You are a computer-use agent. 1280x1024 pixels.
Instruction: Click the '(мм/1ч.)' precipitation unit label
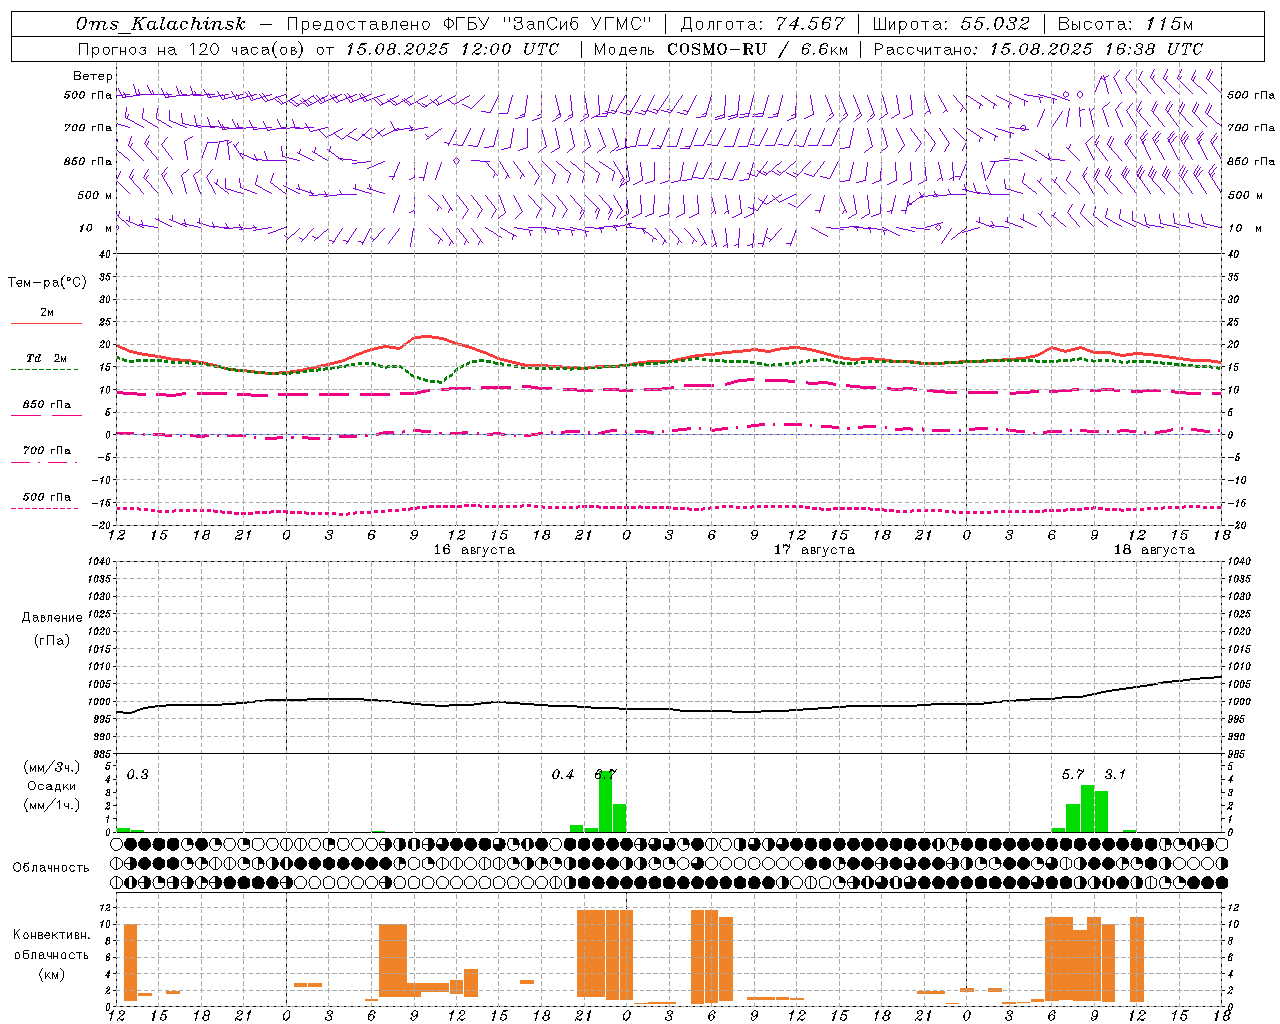(52, 805)
